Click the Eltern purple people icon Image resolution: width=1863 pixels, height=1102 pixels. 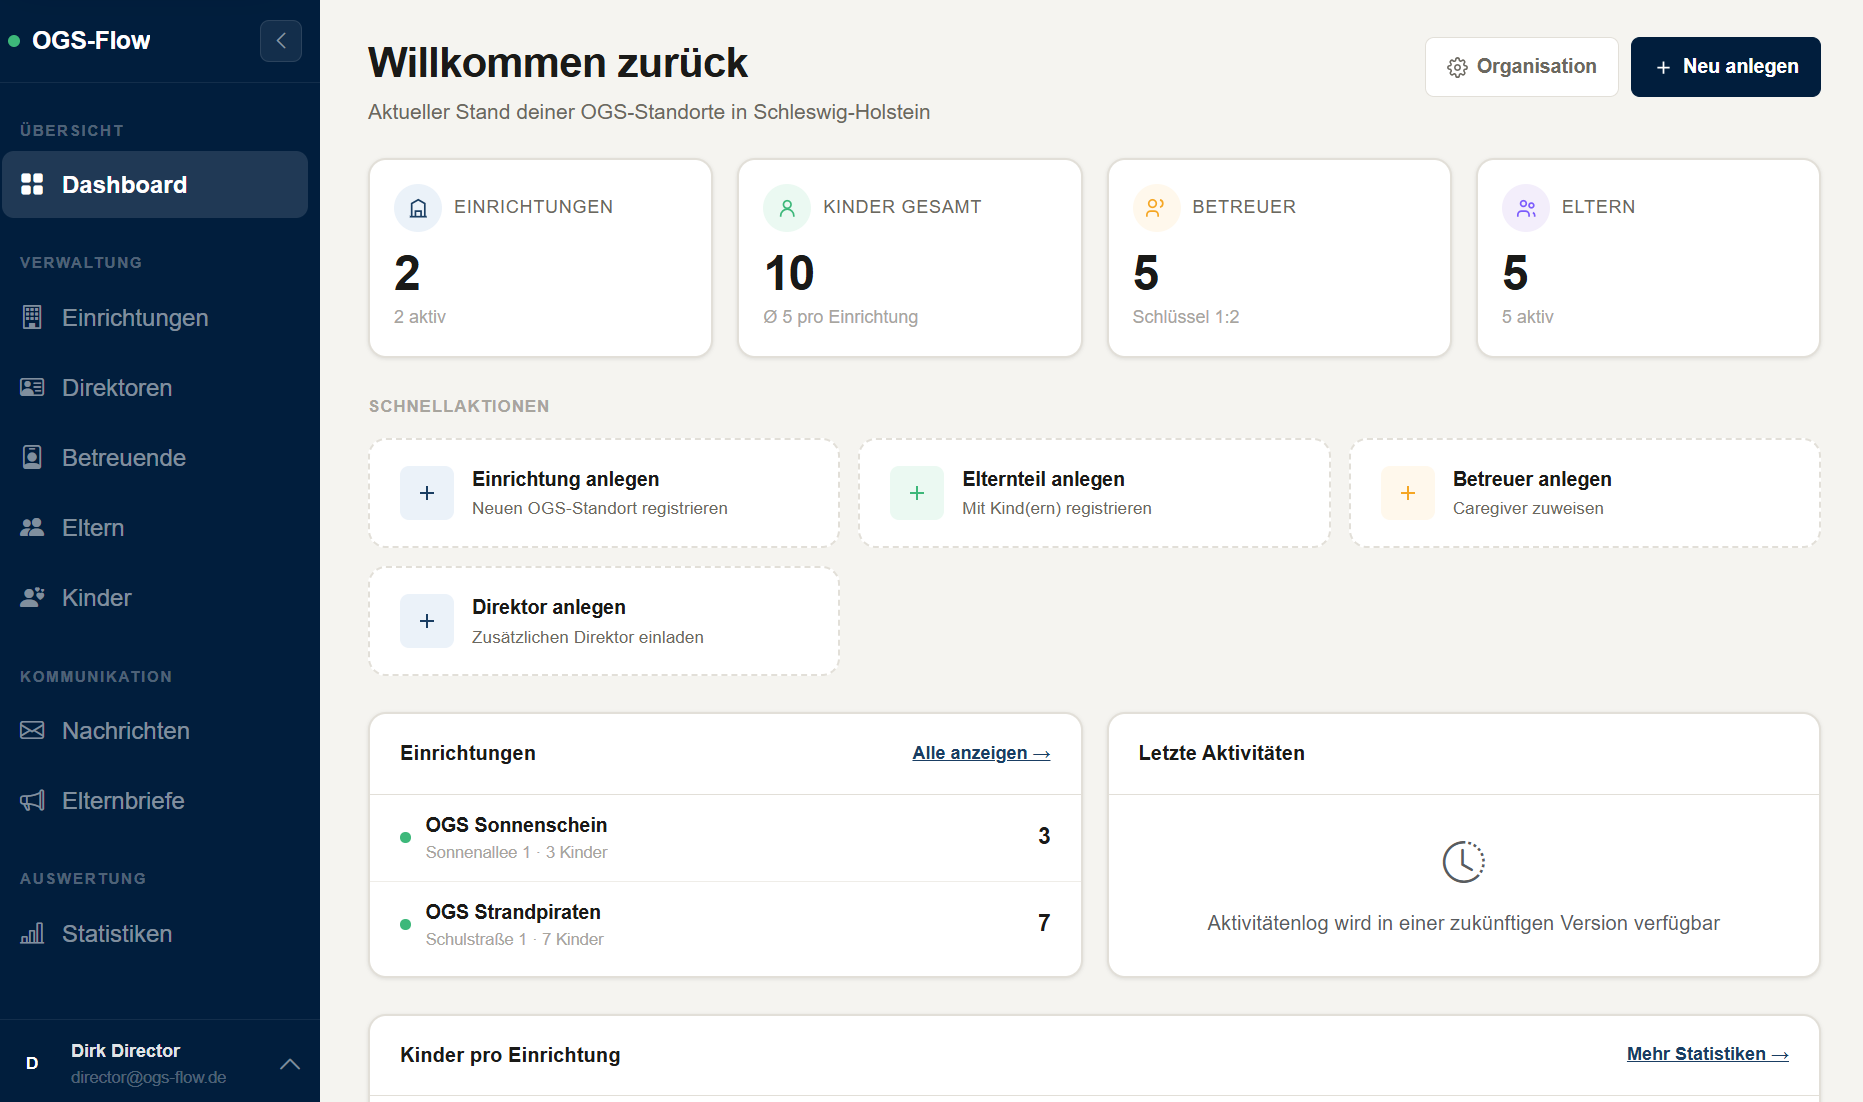point(1526,208)
